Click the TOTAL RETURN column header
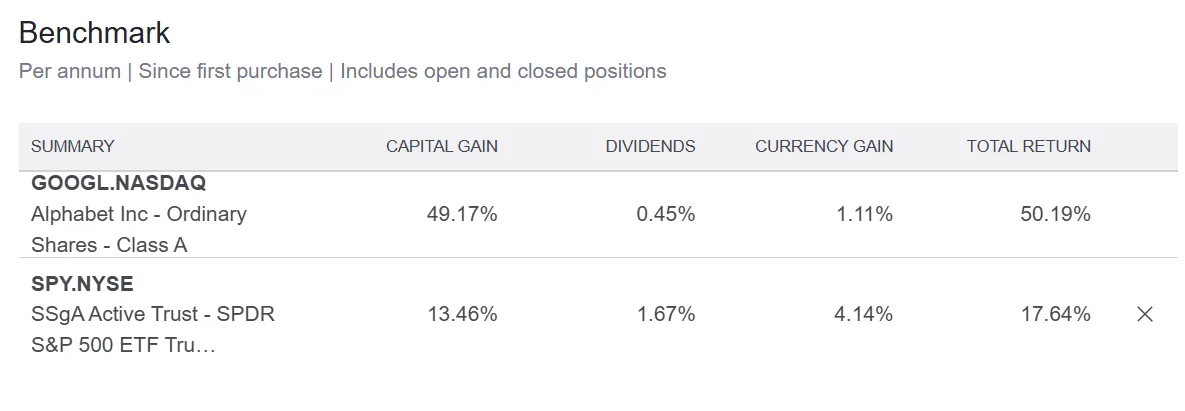The image size is (1185, 411). (x=1028, y=146)
